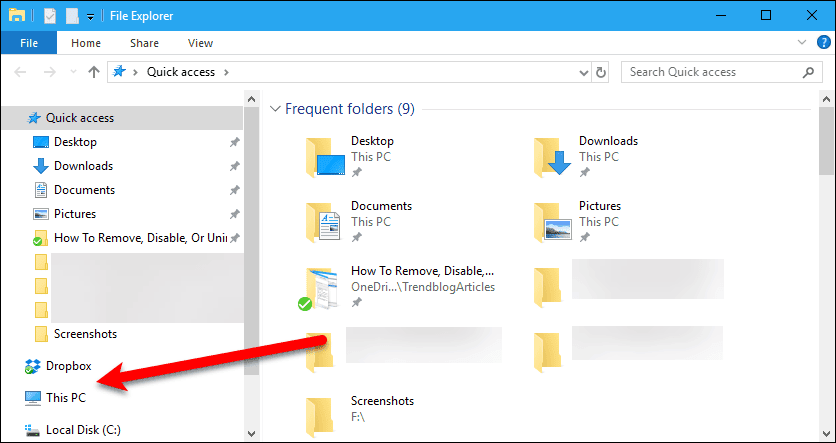
Task: Open the Dropbox folder in sidebar
Action: [68, 366]
